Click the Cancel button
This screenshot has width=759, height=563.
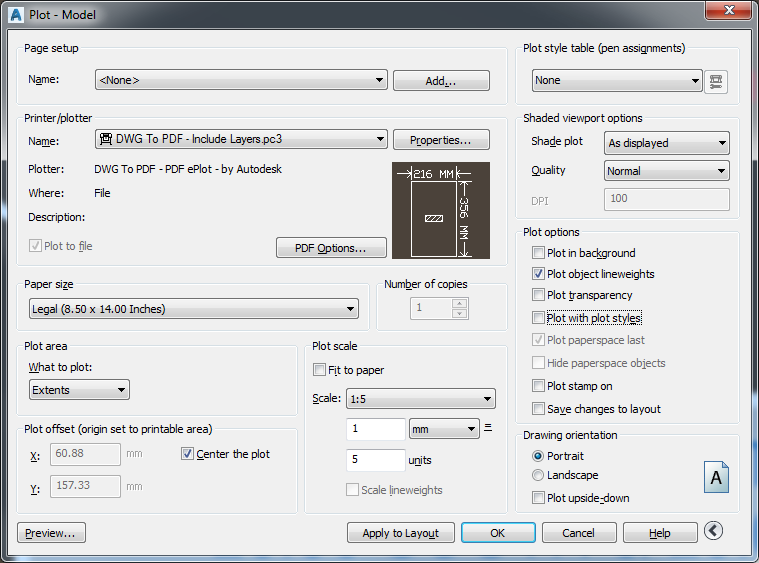pyautogui.click(x=579, y=533)
